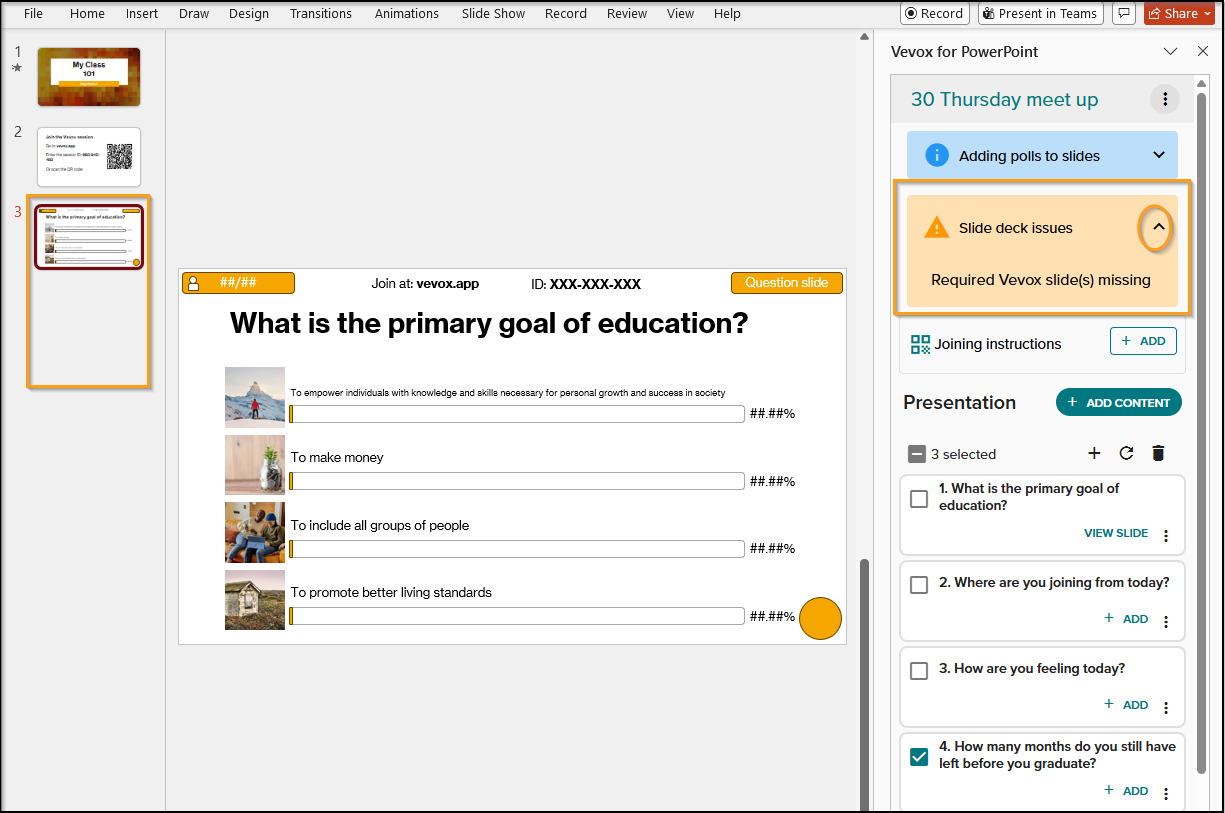Select the slide 2 thumbnail with QR code
Viewport: 1225px width, 813px height.
[x=89, y=157]
